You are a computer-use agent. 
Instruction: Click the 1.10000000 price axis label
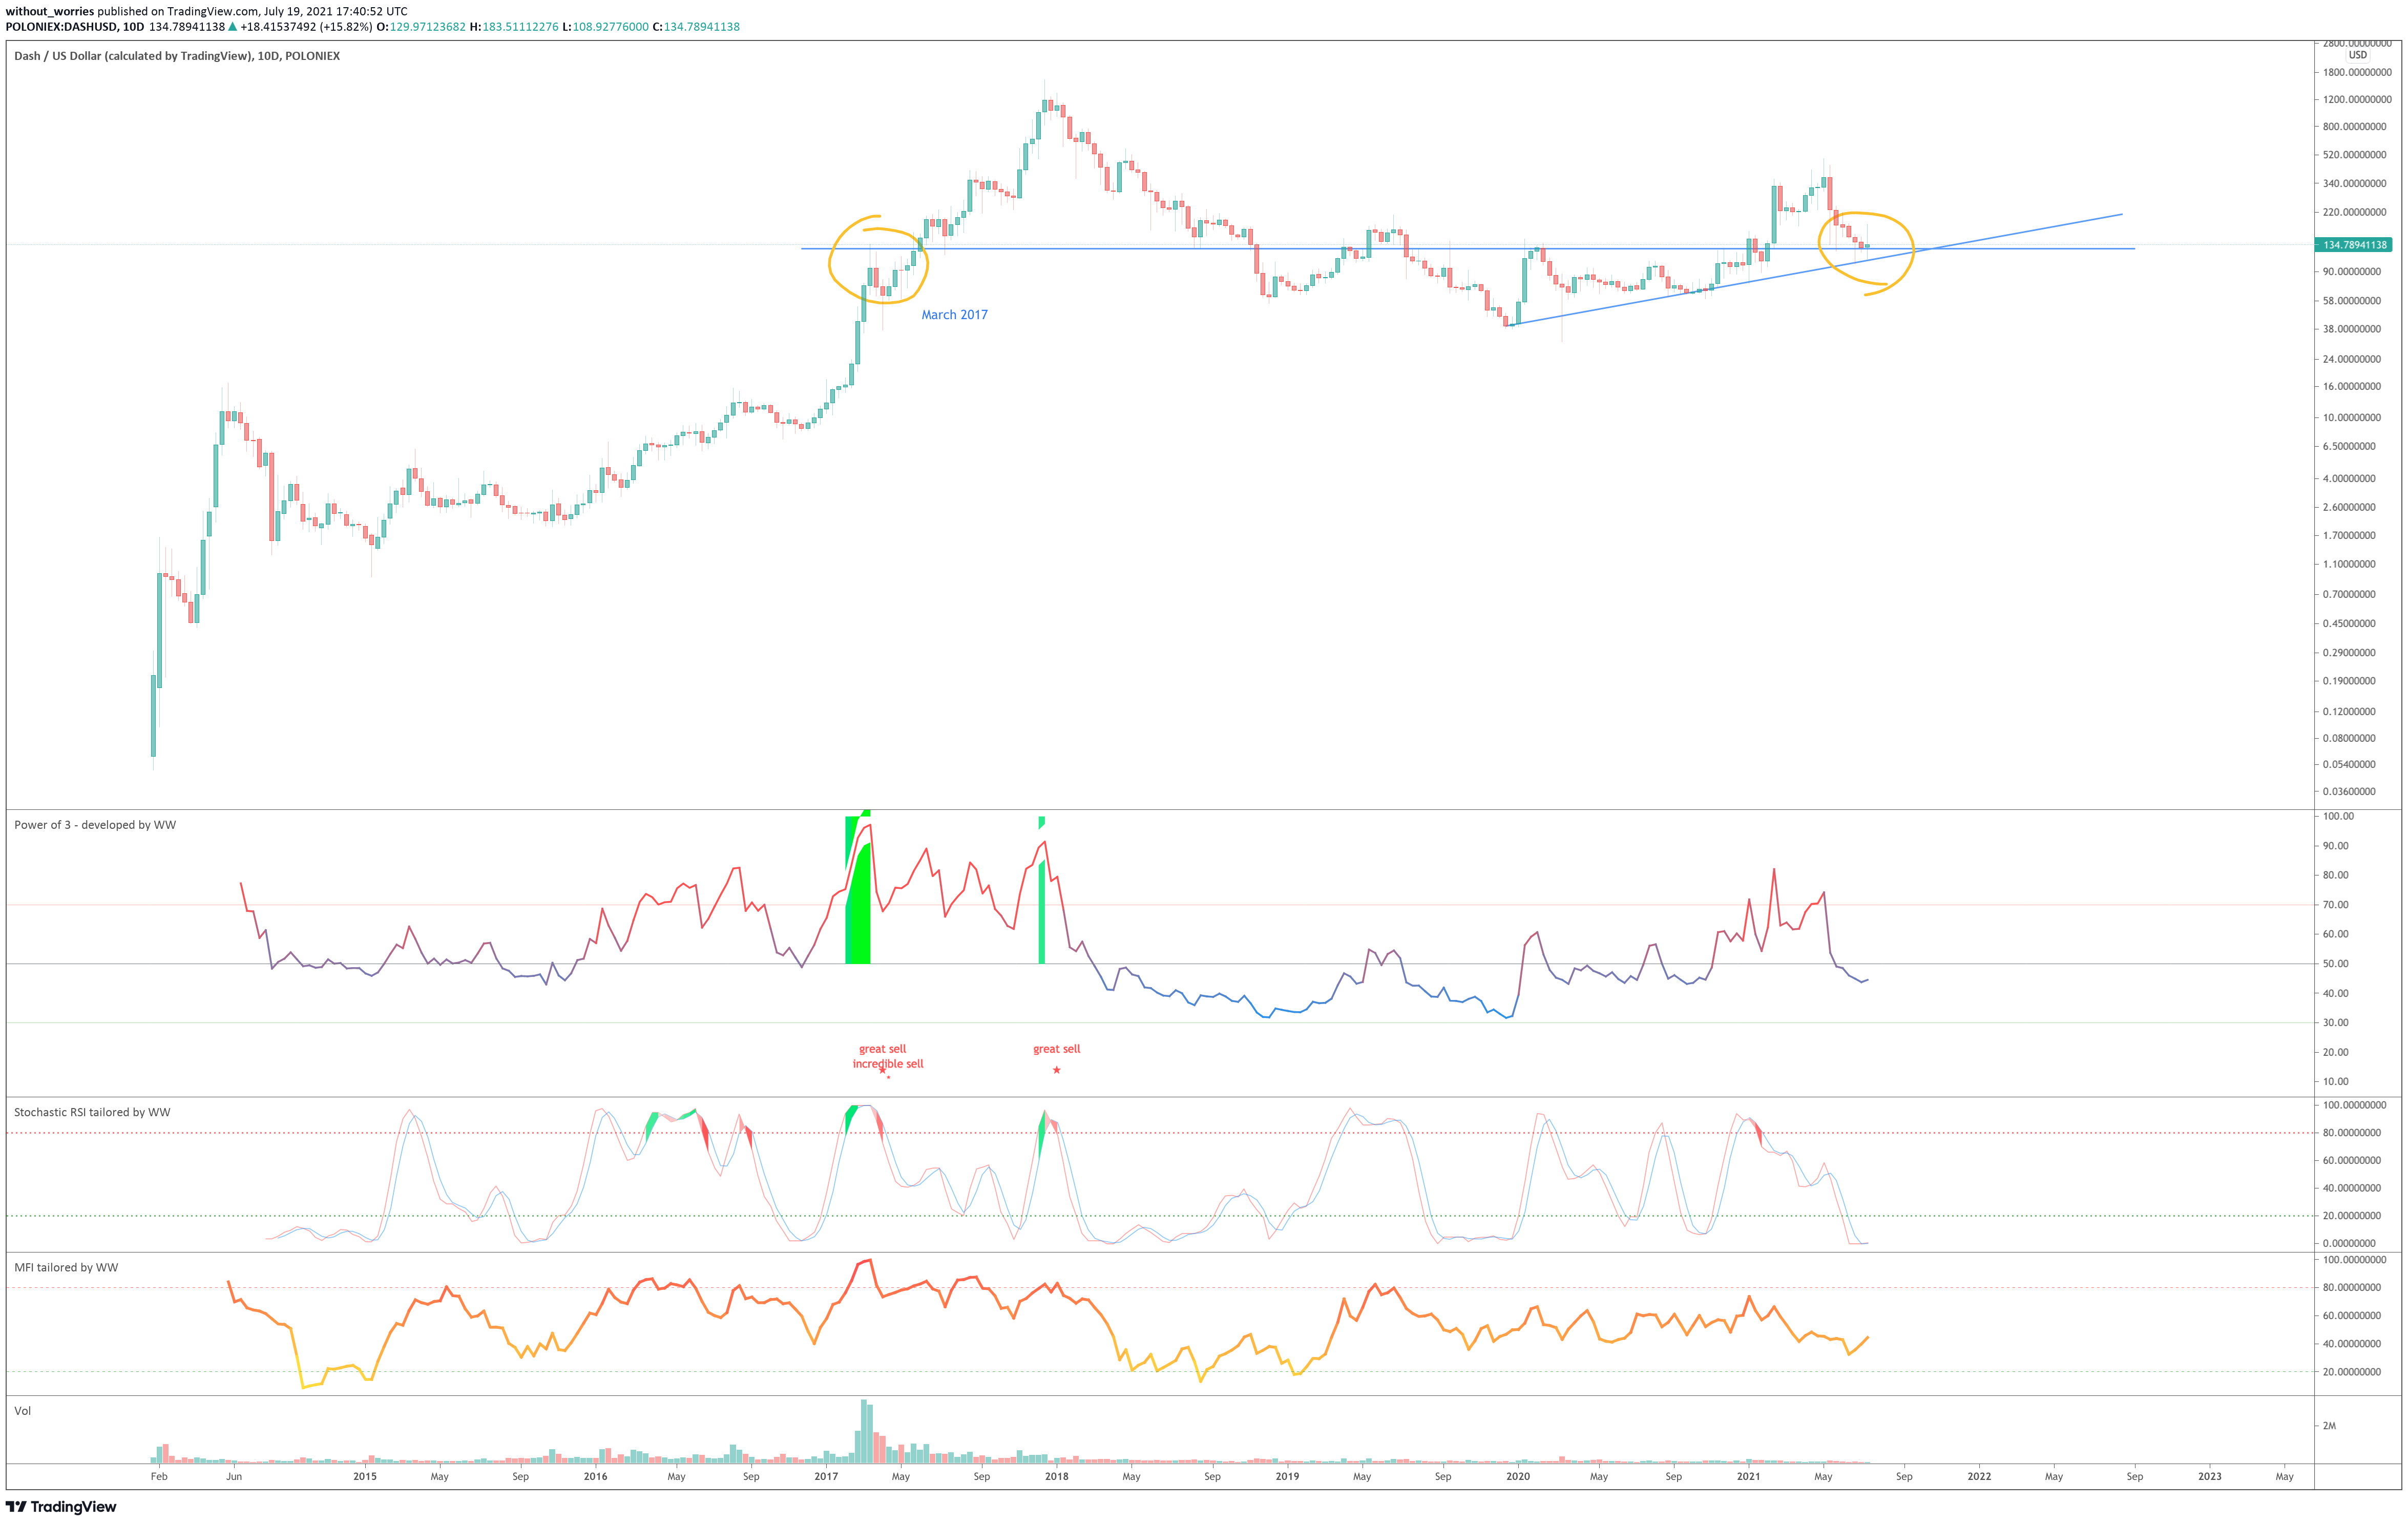tap(2349, 564)
